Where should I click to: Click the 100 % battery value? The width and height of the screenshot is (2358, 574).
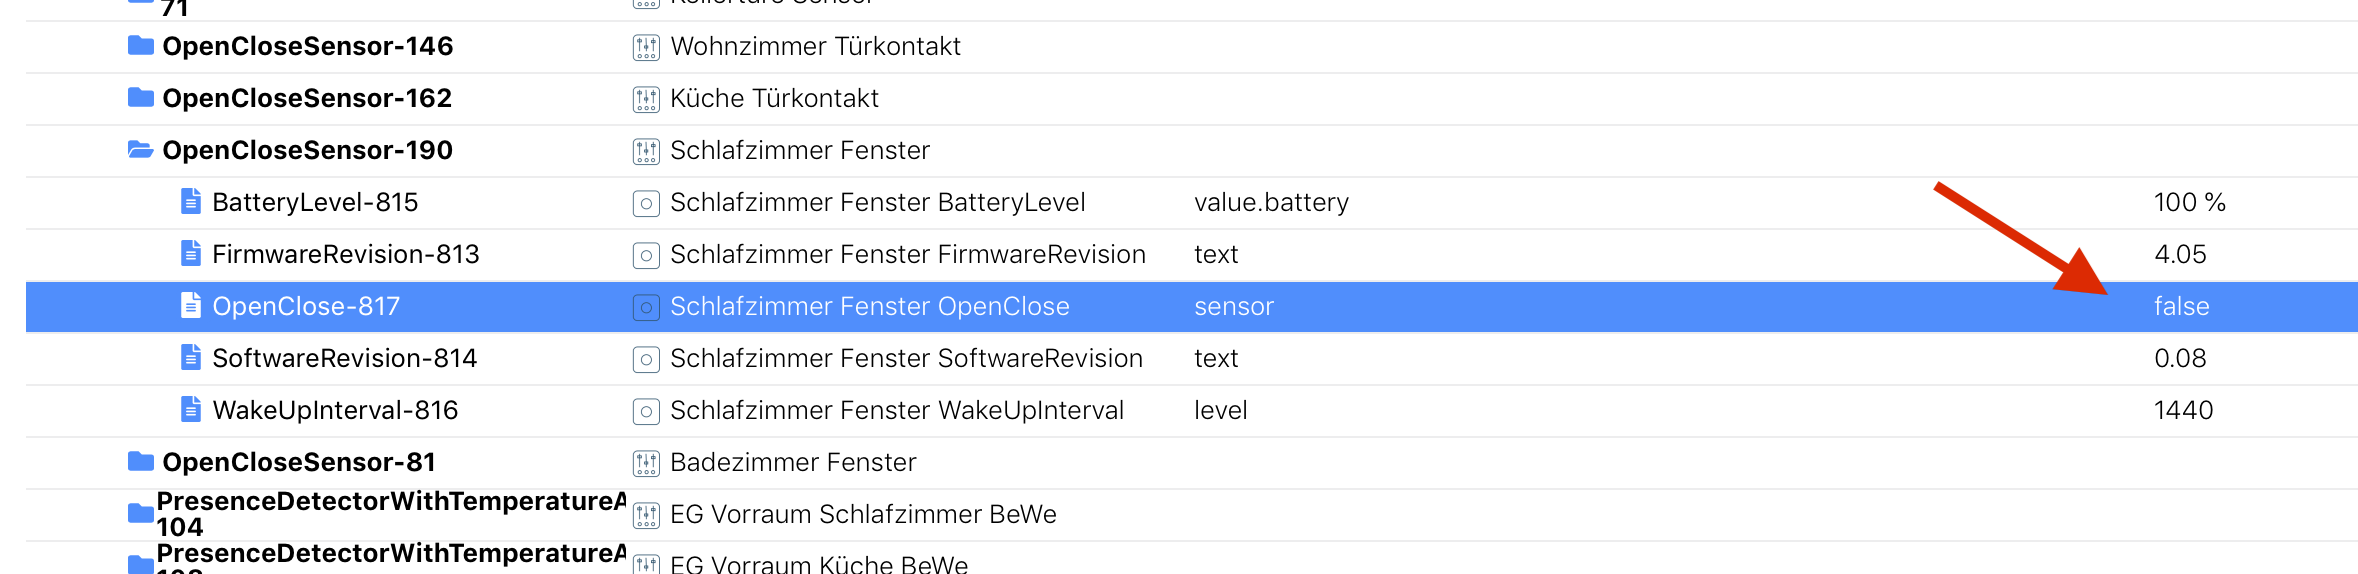click(2189, 203)
